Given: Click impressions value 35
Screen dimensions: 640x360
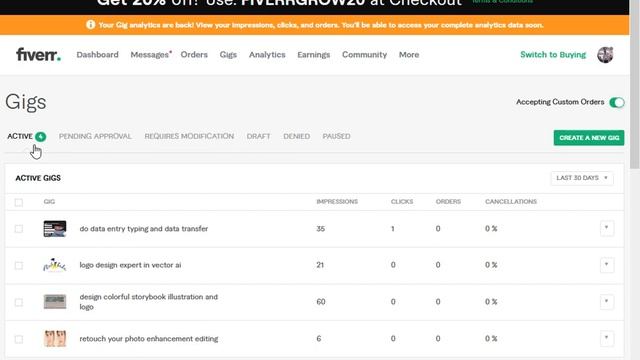Looking at the screenshot, I should (320, 229).
